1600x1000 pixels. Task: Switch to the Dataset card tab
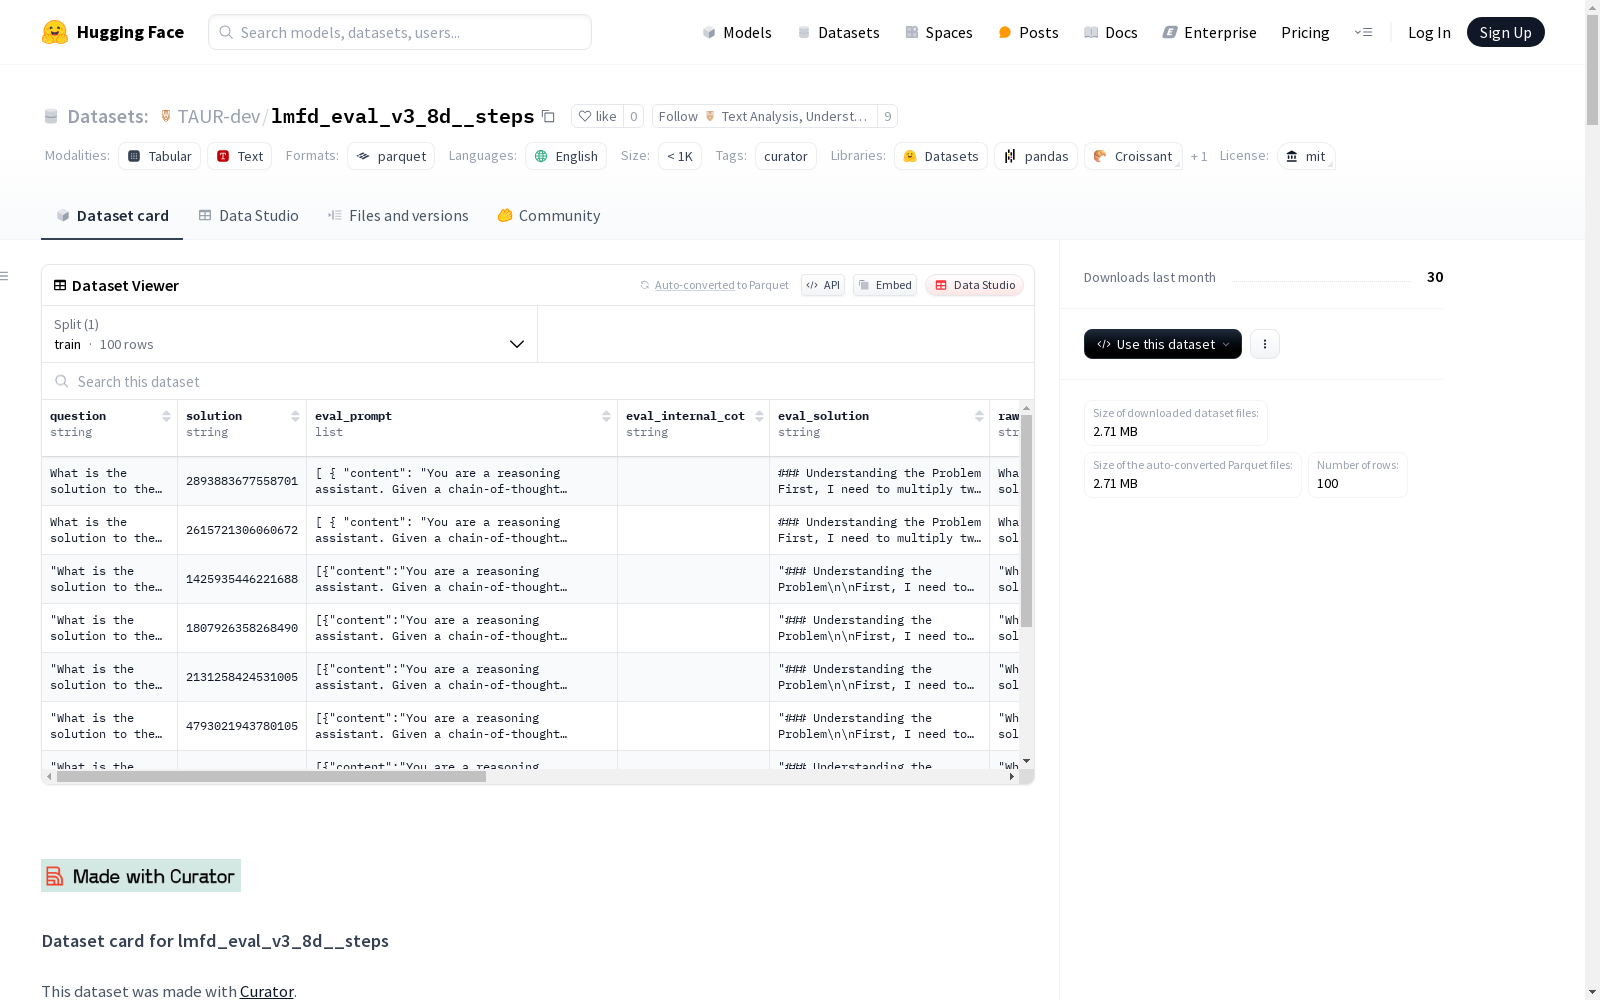click(x=112, y=216)
